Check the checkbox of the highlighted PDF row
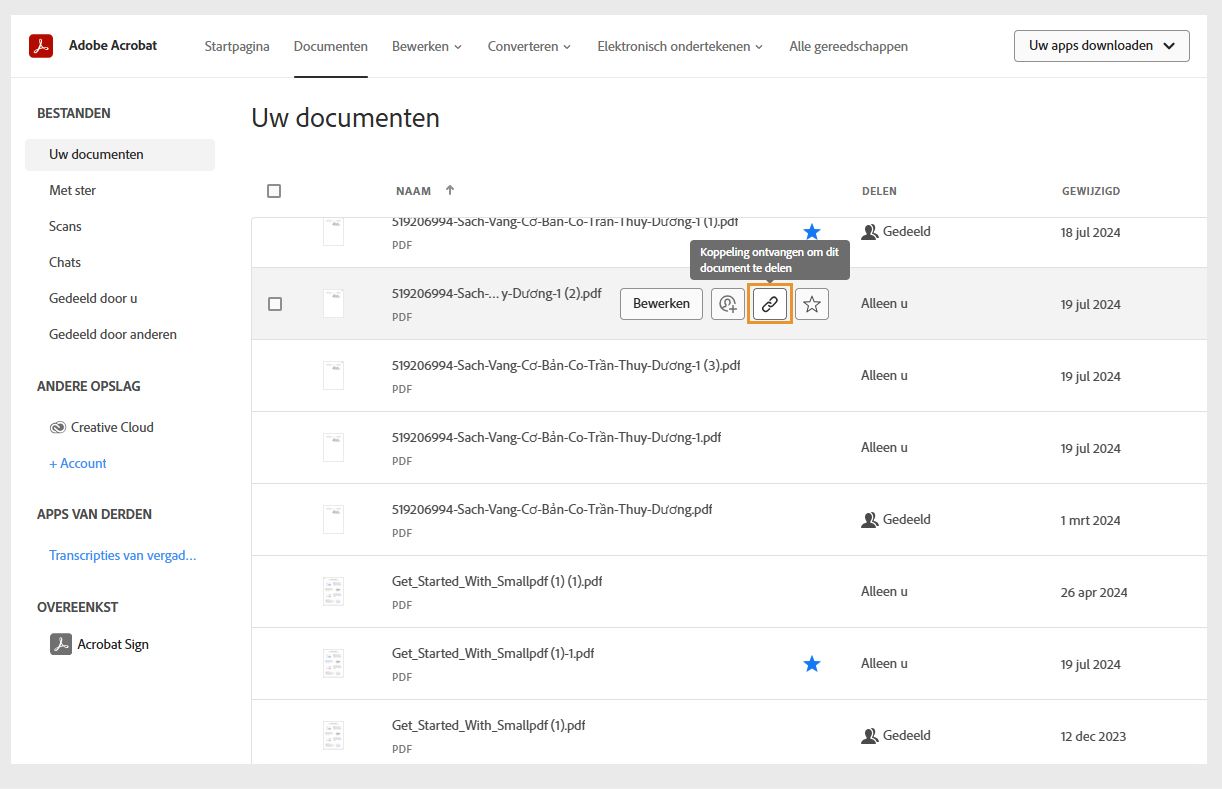Screen dimensions: 1222x789 pyautogui.click(x=275, y=304)
